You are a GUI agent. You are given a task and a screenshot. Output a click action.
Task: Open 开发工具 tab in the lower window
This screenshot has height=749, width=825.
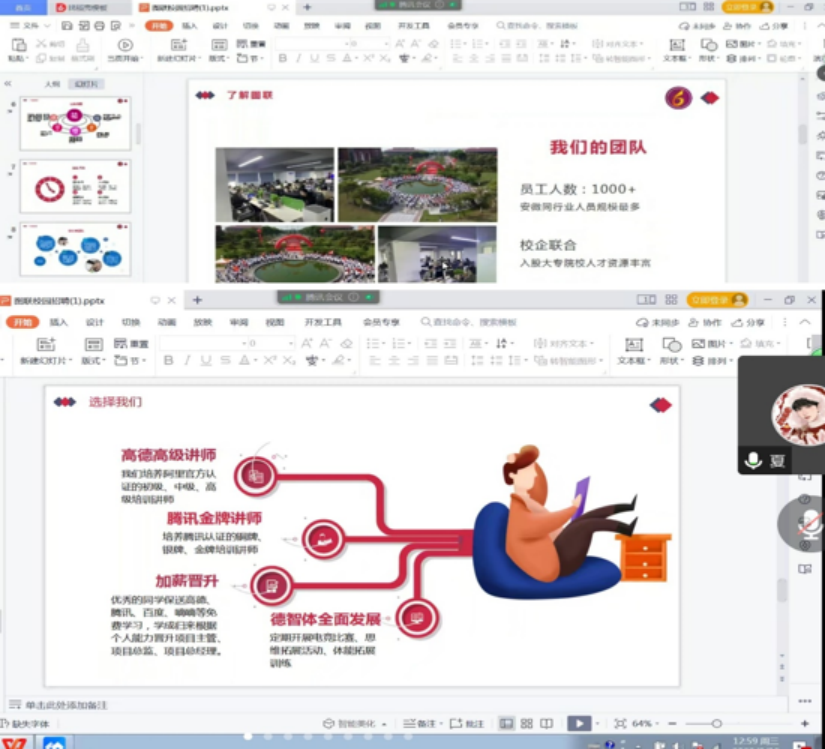[x=323, y=322]
